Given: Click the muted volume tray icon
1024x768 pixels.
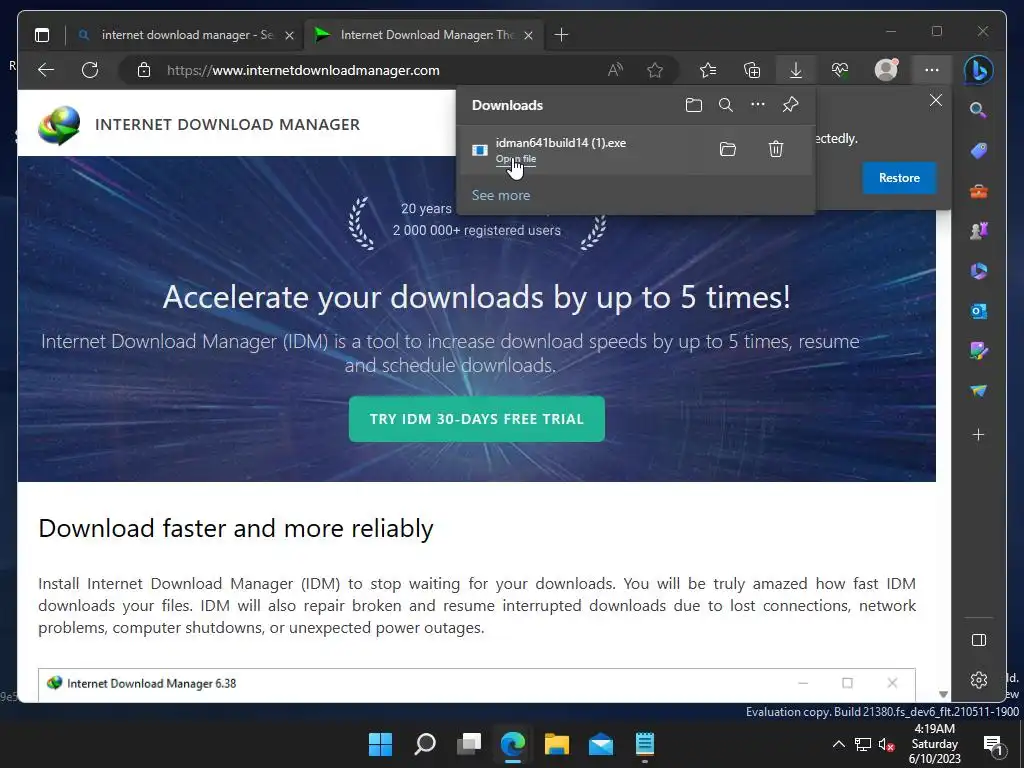Looking at the screenshot, I should (x=886, y=744).
